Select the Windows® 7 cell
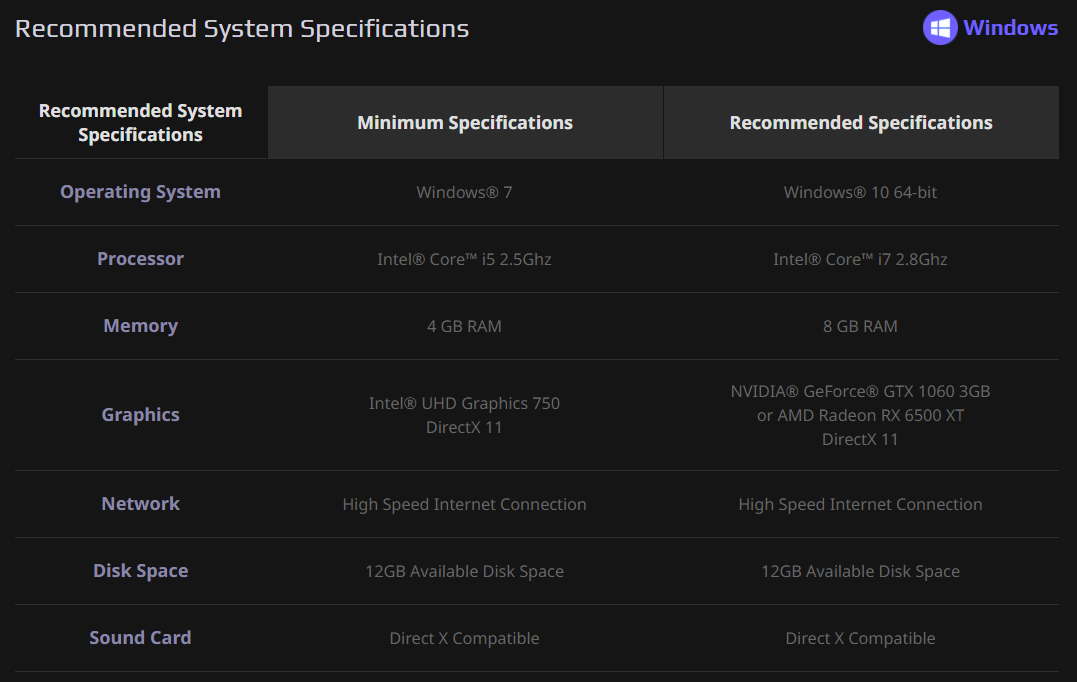1077x682 pixels. click(464, 192)
